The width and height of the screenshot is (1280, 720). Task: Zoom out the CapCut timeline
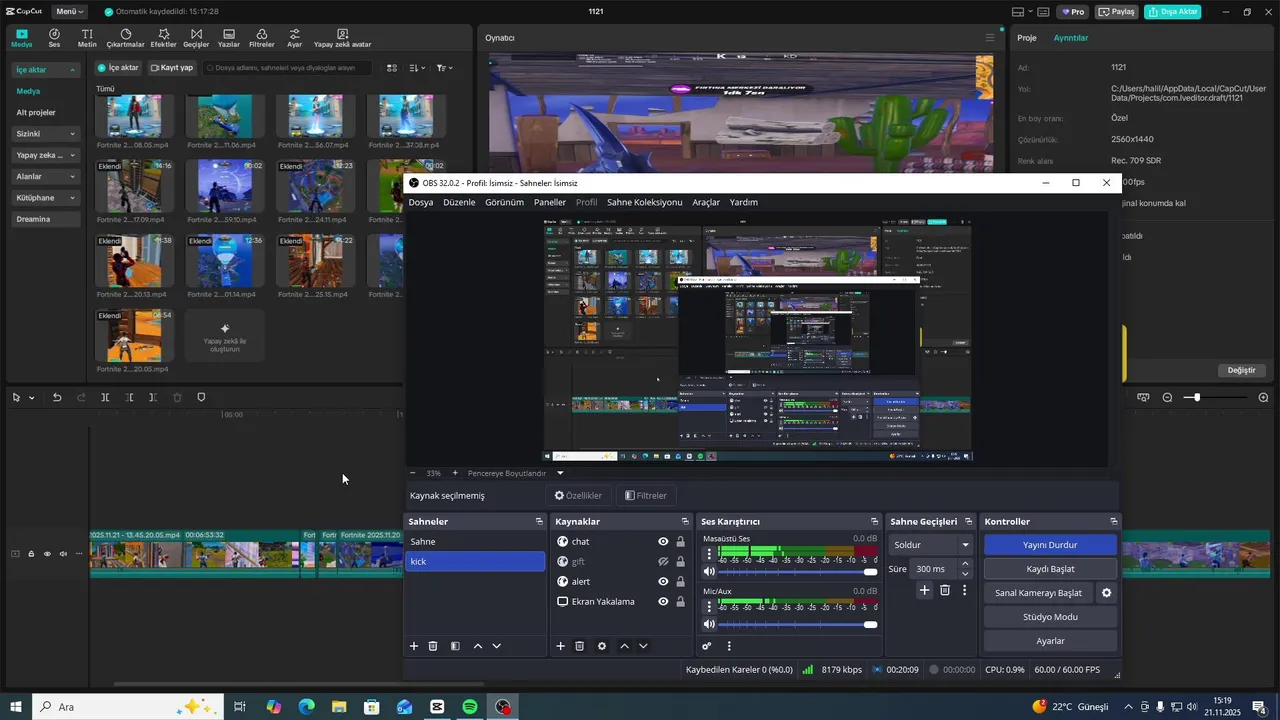tap(1167, 397)
